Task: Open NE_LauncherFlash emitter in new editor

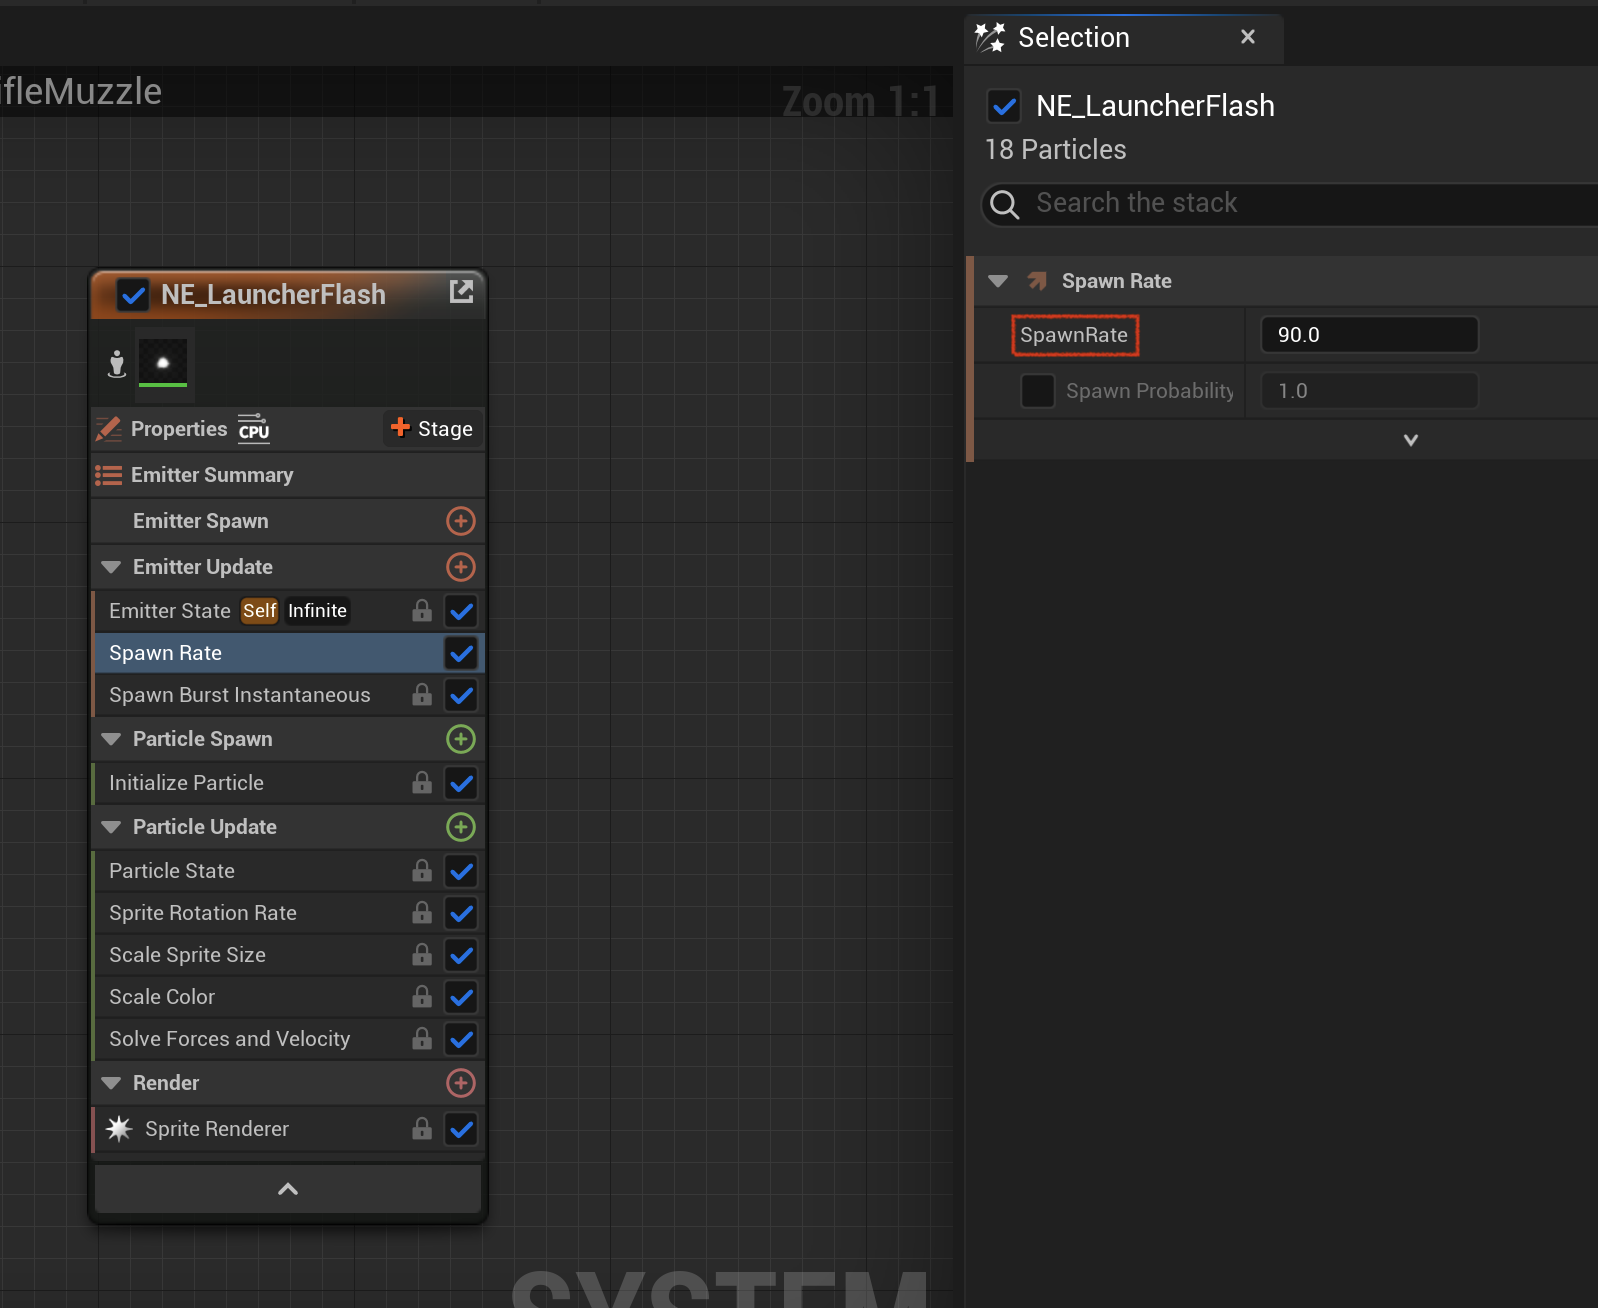Action: pos(461,291)
